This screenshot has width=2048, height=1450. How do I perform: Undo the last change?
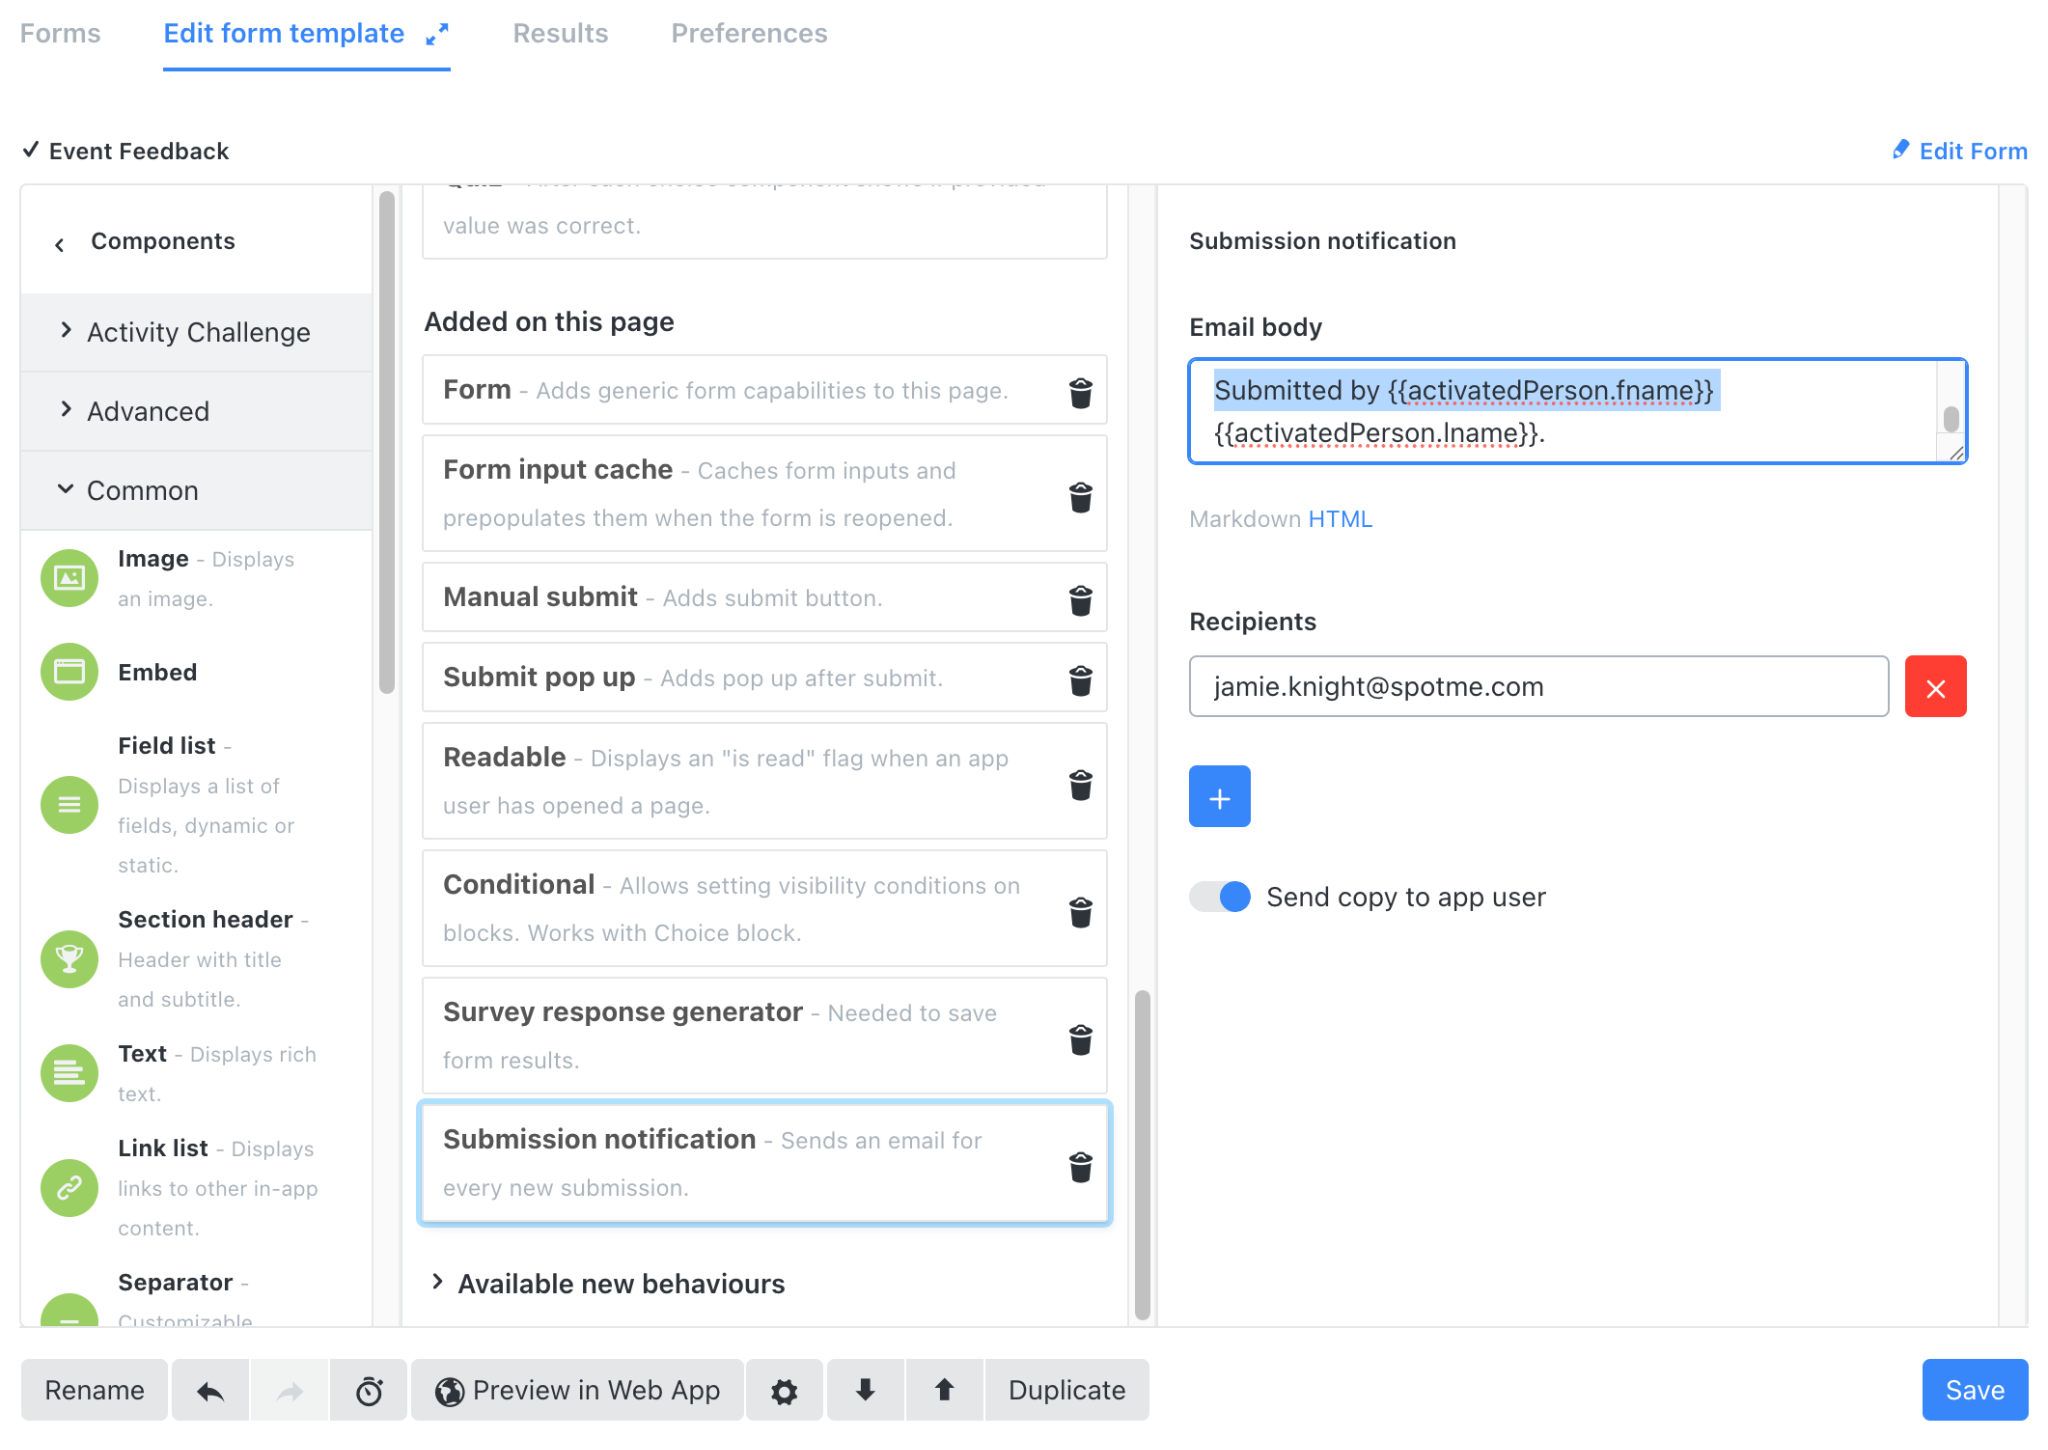pos(210,1389)
